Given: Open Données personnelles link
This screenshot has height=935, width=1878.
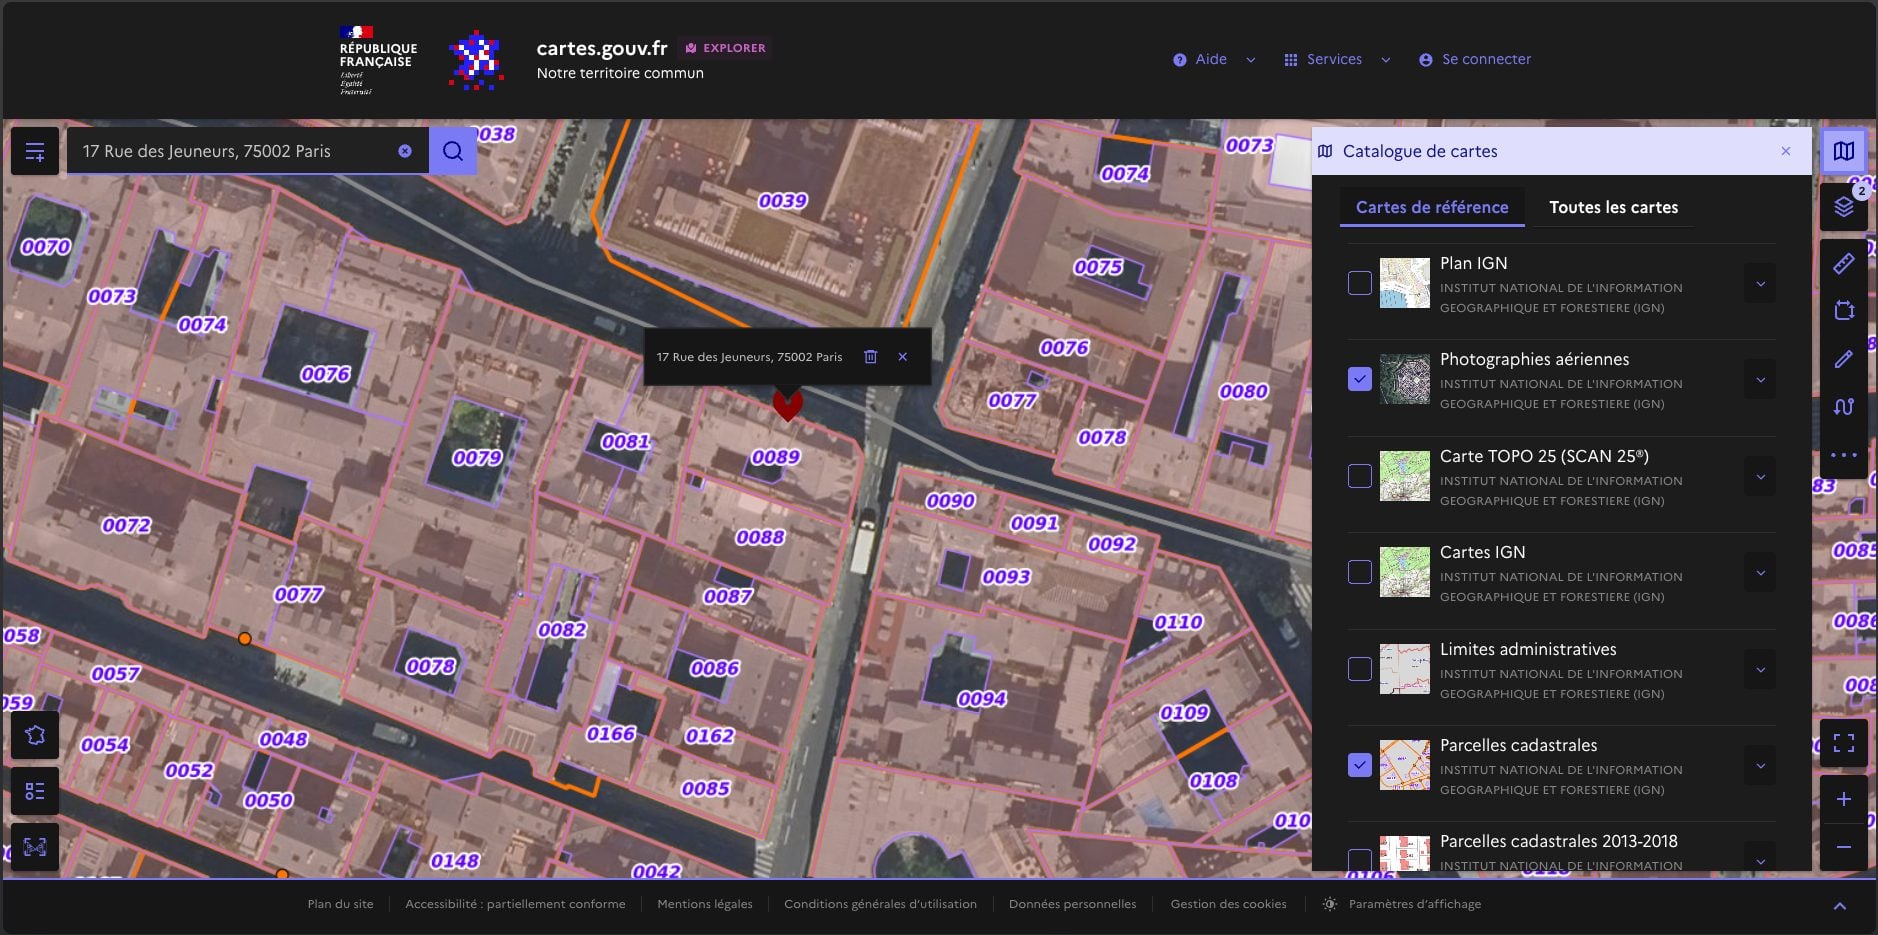Looking at the screenshot, I should pyautogui.click(x=1072, y=904).
